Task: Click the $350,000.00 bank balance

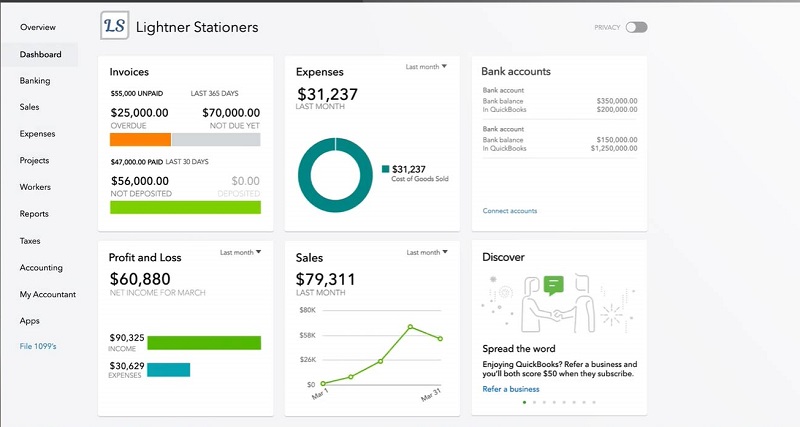Action: (617, 101)
